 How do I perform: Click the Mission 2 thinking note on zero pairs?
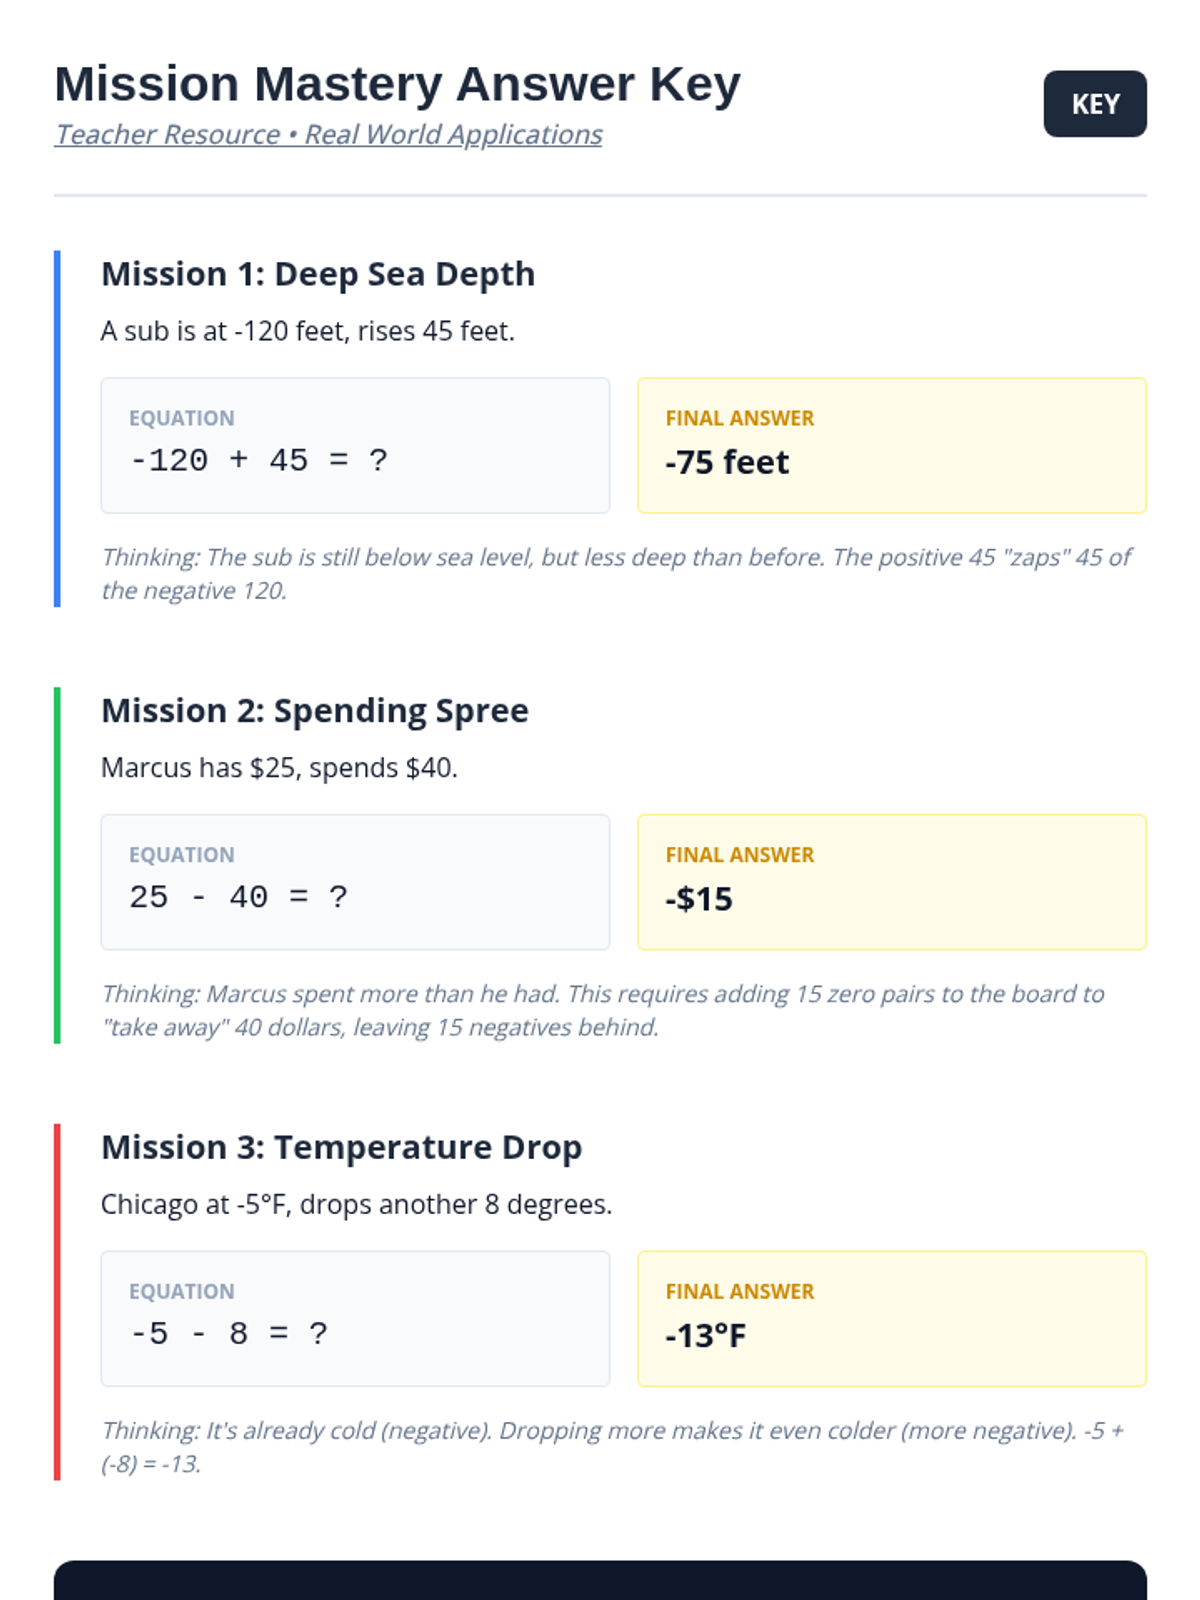(x=602, y=1010)
